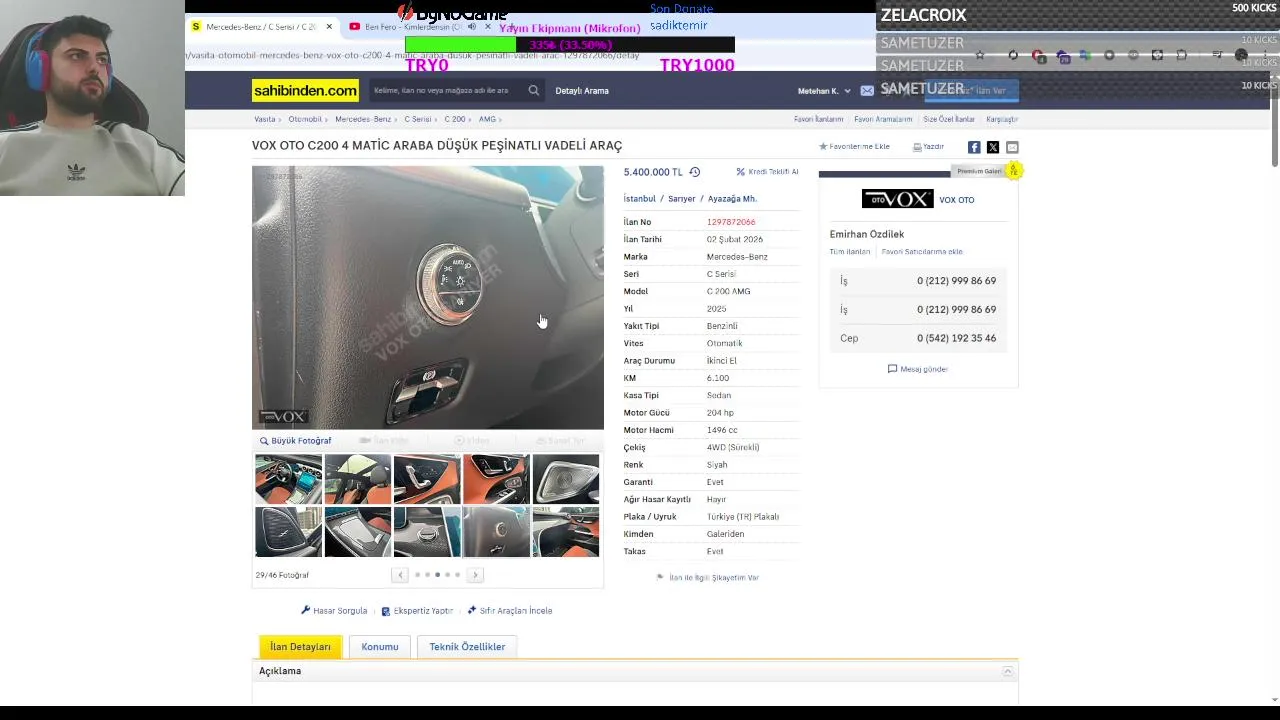Click Otomobil breadcrumb
This screenshot has width=1280, height=720.
point(305,119)
